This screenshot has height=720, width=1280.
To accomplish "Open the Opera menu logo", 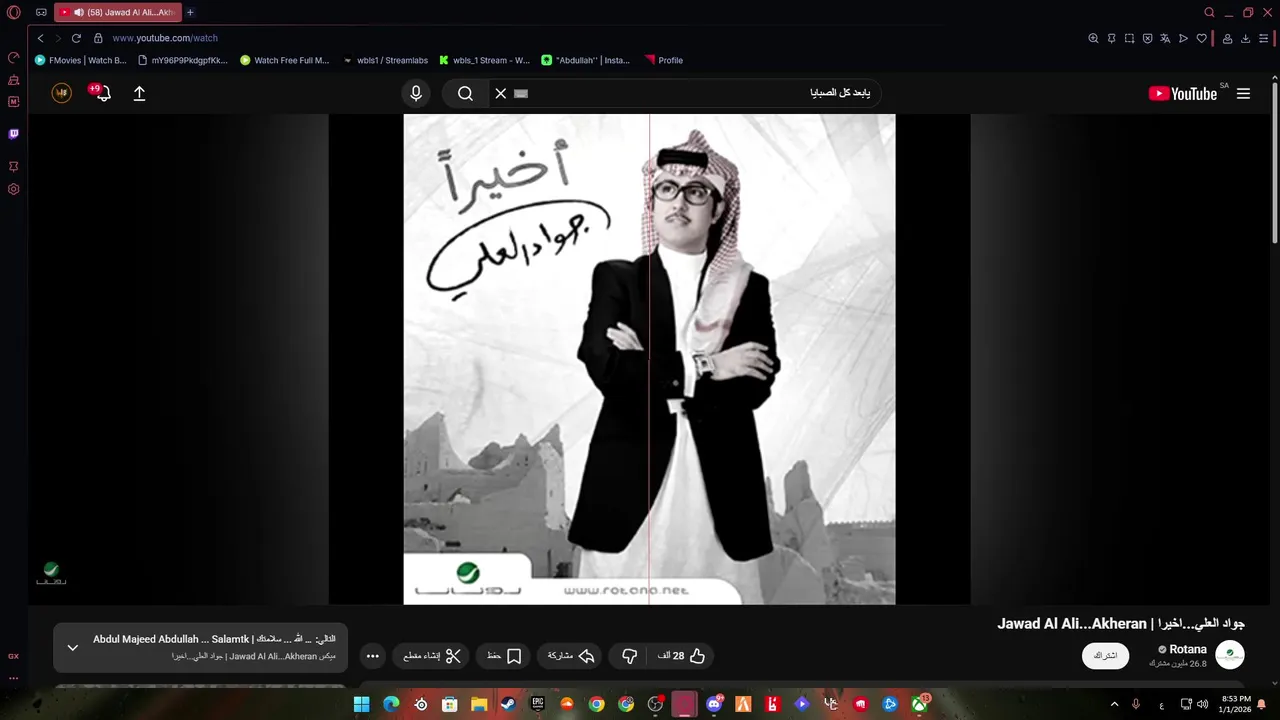I will [x=14, y=13].
